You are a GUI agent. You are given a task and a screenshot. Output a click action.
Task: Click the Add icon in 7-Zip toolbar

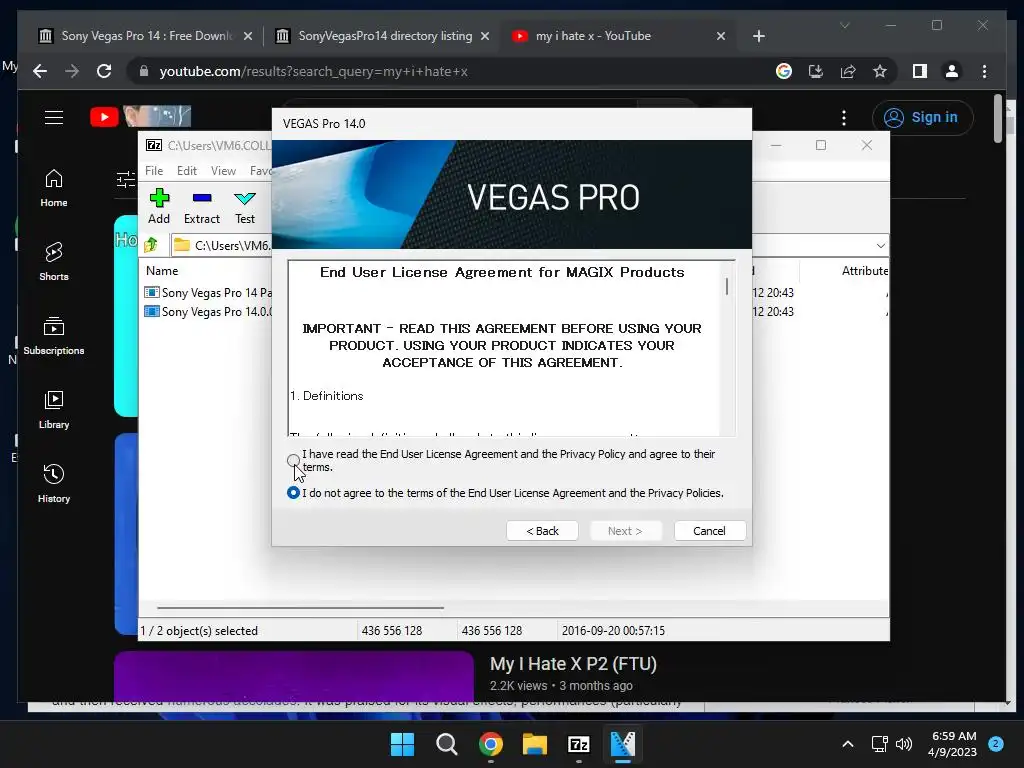coord(159,206)
